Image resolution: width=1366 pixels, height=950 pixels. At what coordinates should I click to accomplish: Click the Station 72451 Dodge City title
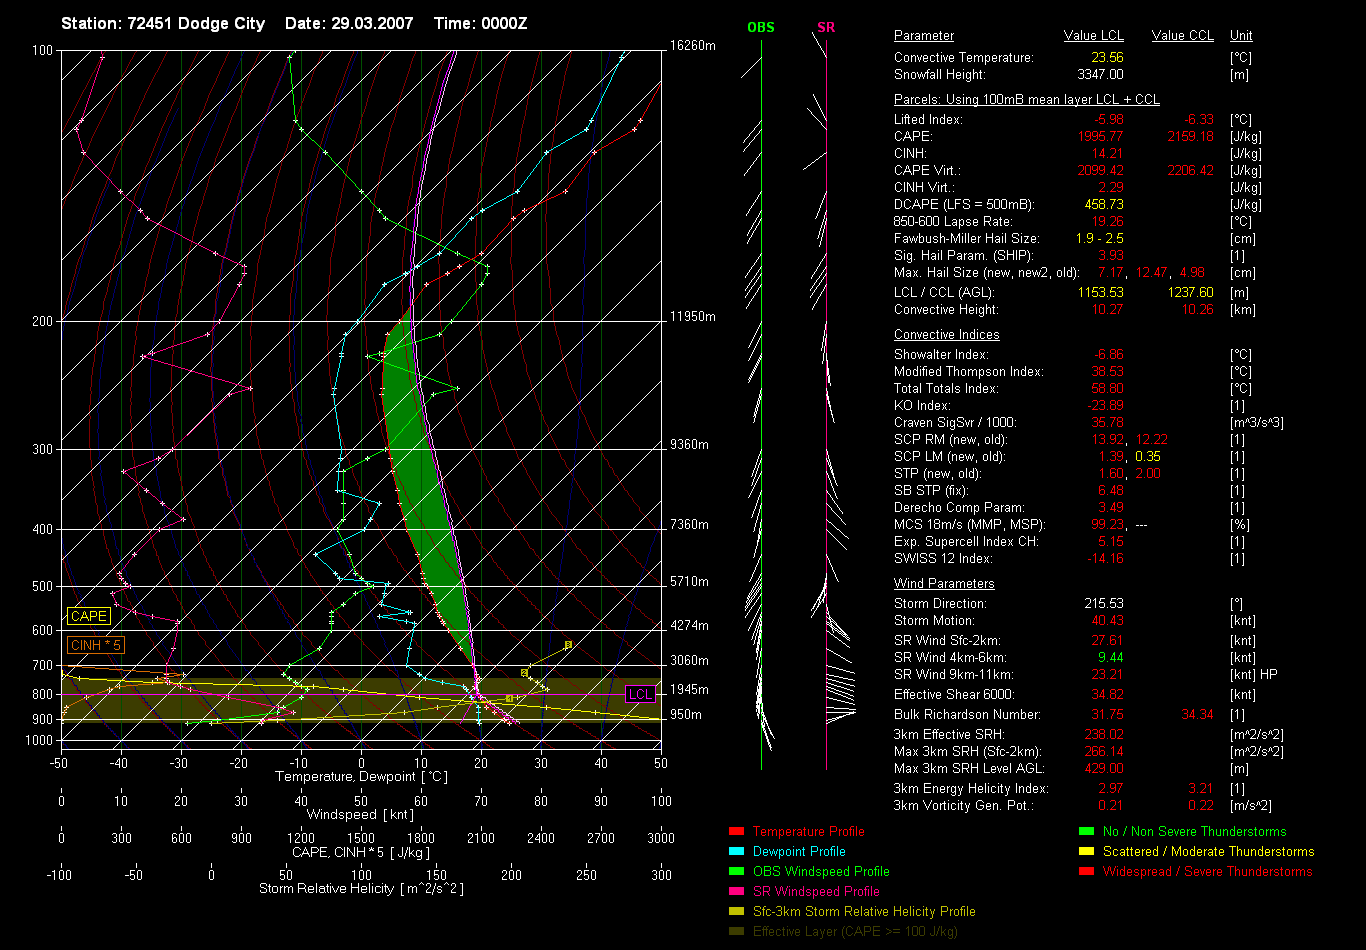[x=163, y=23]
